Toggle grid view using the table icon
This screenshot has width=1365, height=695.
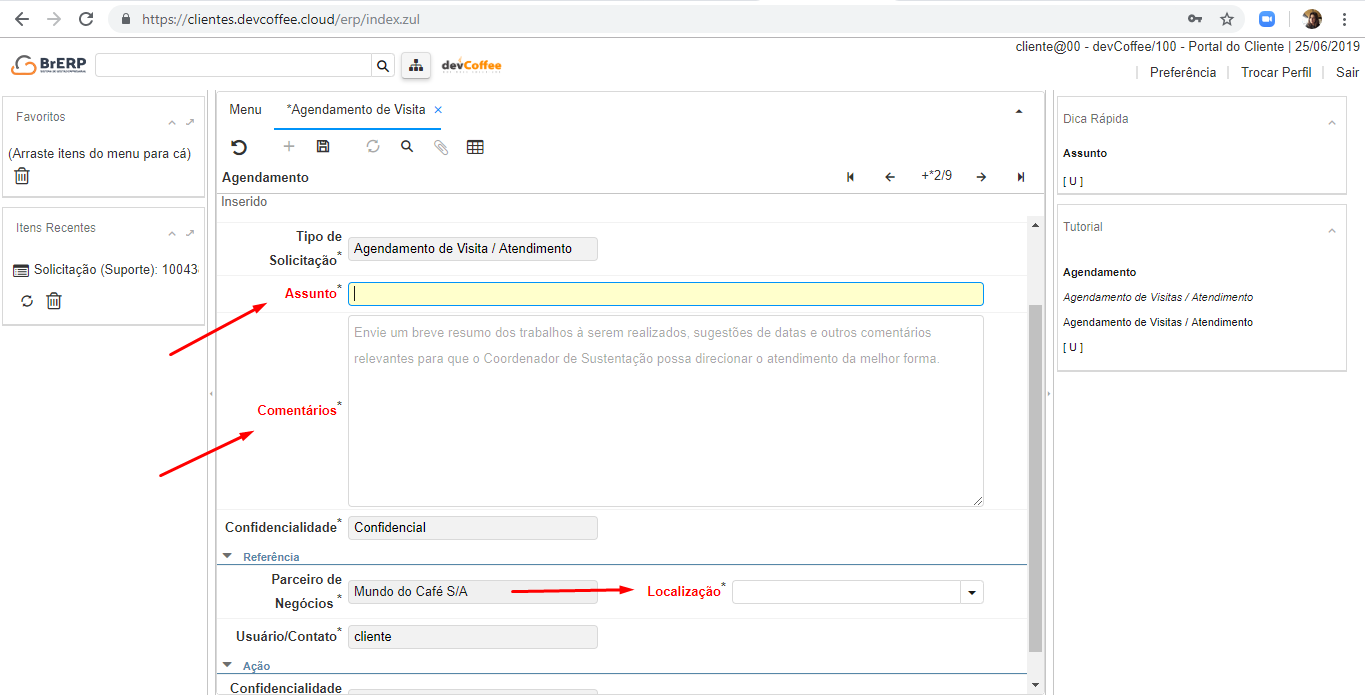(x=475, y=147)
